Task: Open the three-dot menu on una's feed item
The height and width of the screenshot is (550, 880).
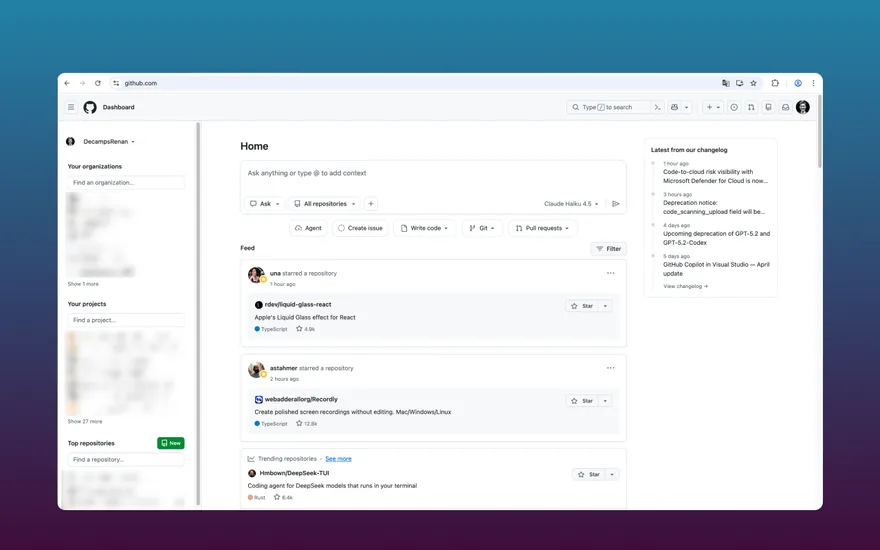Action: (611, 273)
